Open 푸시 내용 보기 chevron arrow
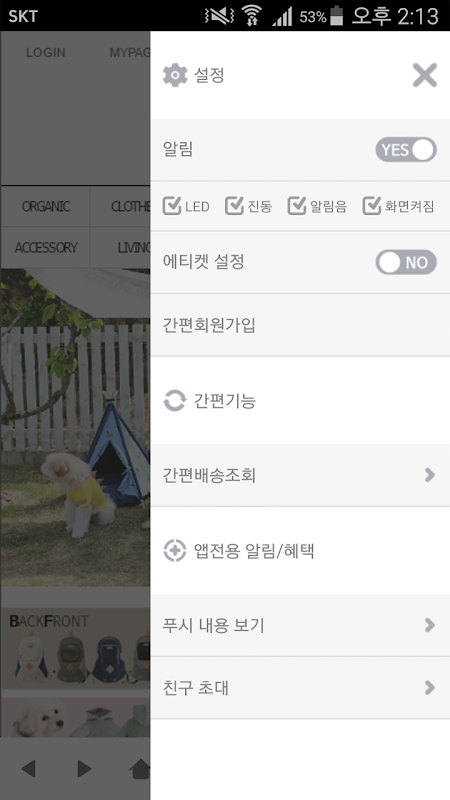The image size is (450, 800). (x=430, y=625)
